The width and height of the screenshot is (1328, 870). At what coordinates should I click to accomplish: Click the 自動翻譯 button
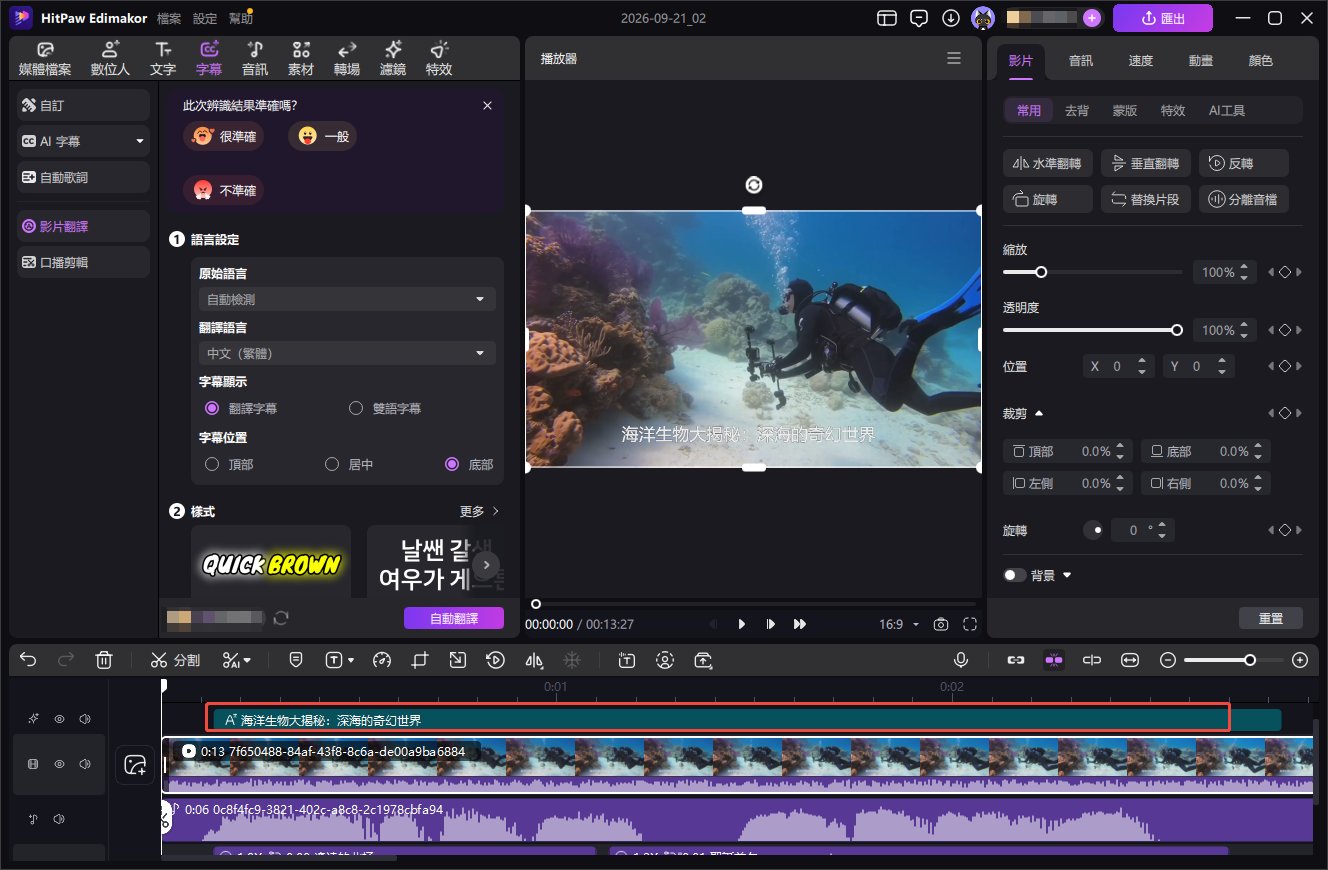[x=454, y=618]
